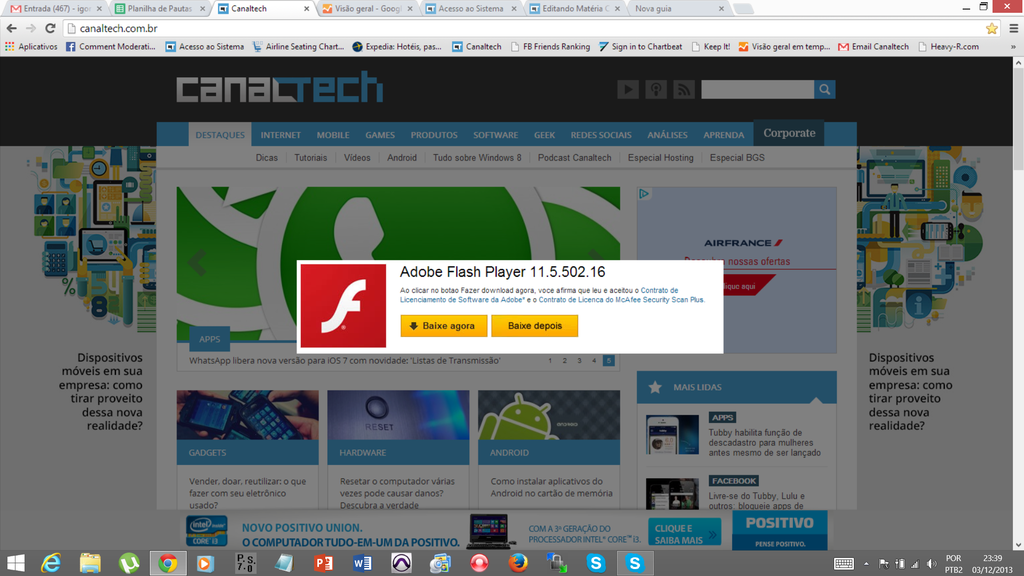Viewport: 1024px width, 576px height.
Task: Open the Tutoriais submenu link
Action: (x=310, y=157)
